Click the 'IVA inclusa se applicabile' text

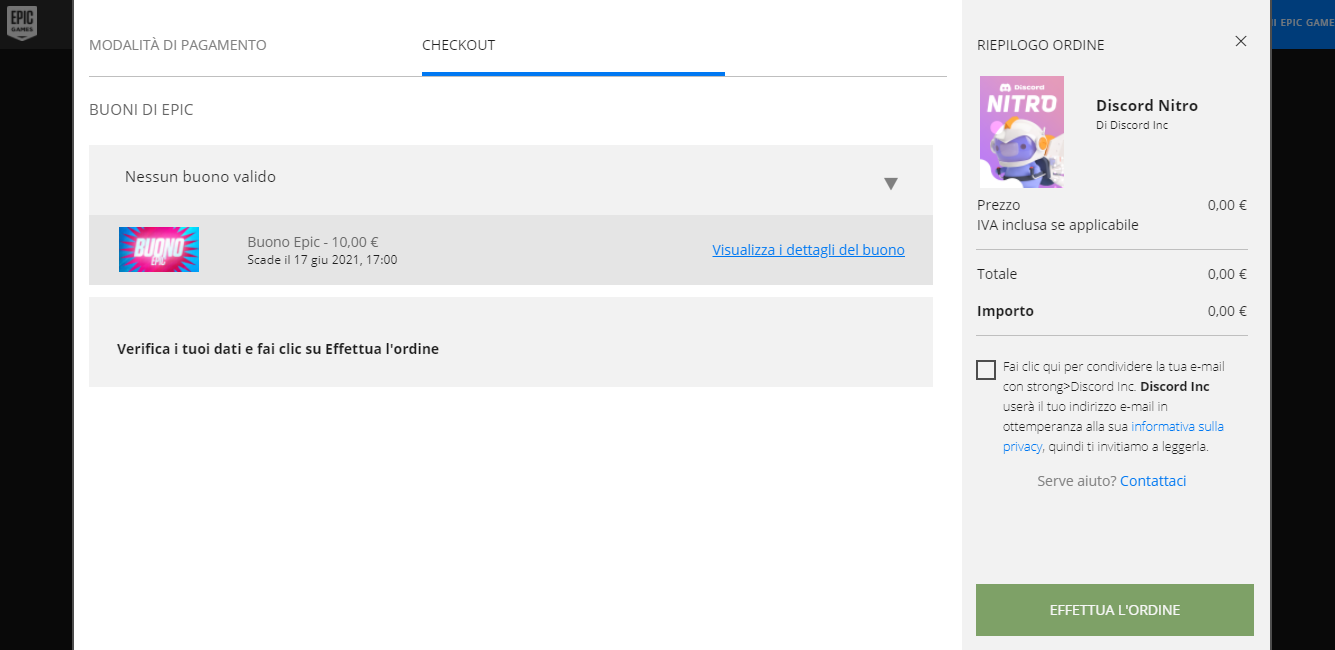click(x=1058, y=225)
